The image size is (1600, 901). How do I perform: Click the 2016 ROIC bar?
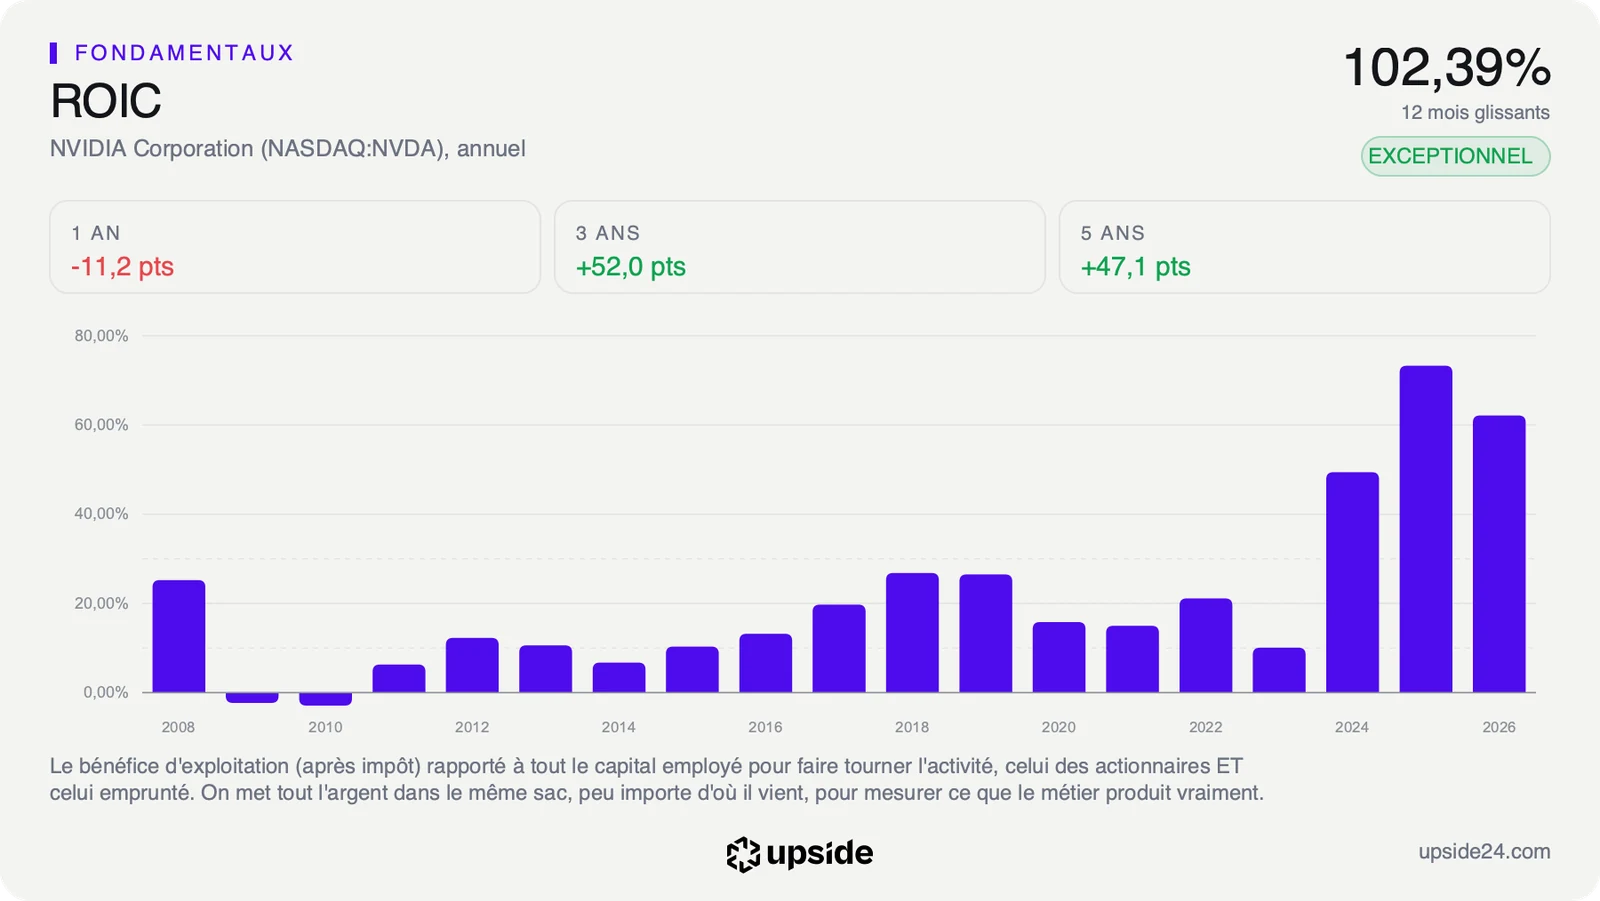(x=766, y=663)
